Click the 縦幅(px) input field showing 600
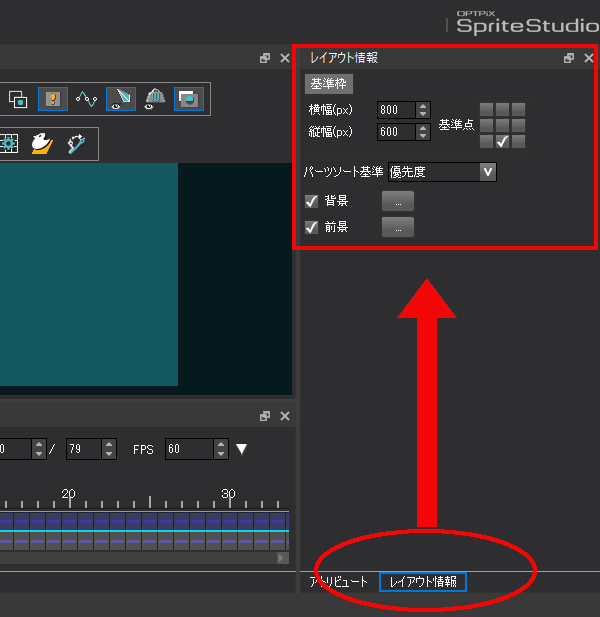Image resolution: width=600 pixels, height=617 pixels. (x=396, y=132)
